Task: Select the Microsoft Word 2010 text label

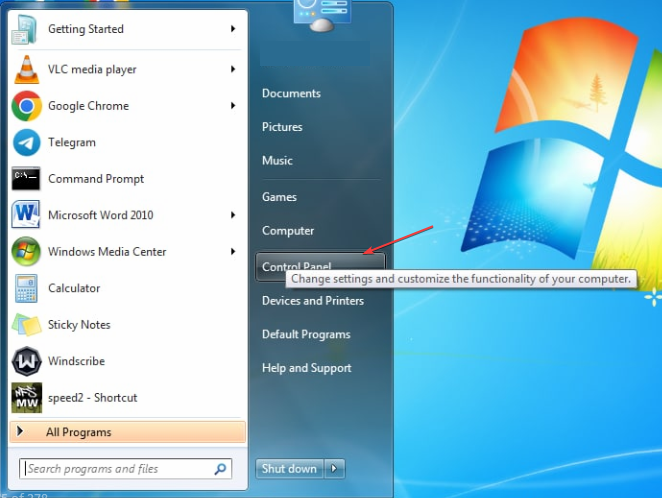Action: pyautogui.click(x=100, y=215)
